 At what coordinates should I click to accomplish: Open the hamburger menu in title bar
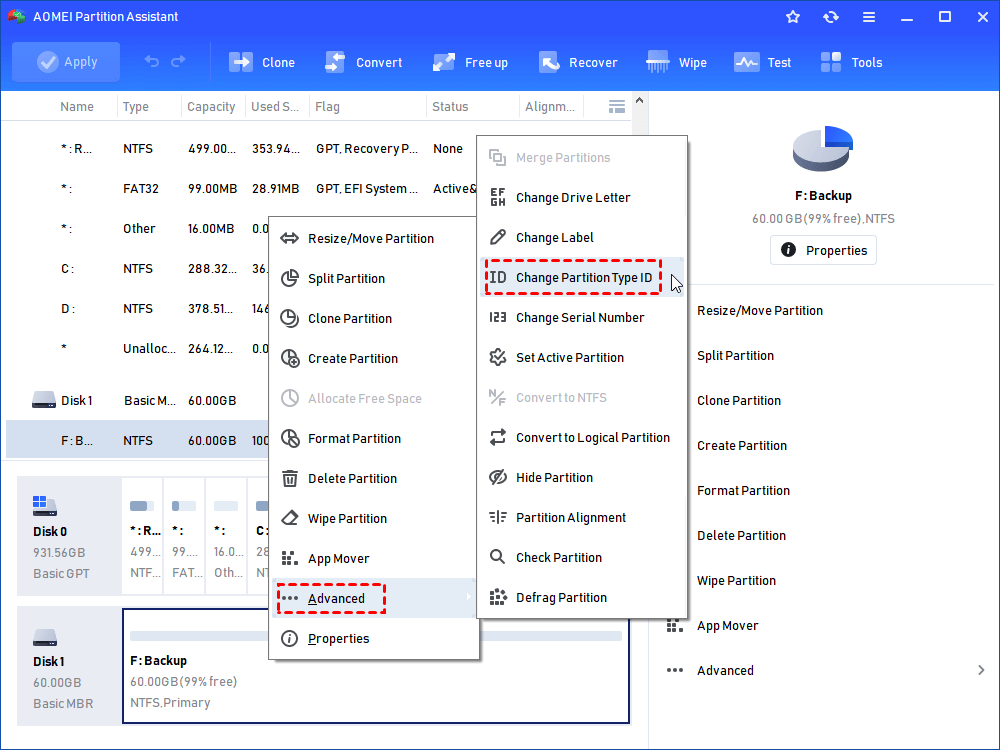pyautogui.click(x=869, y=17)
